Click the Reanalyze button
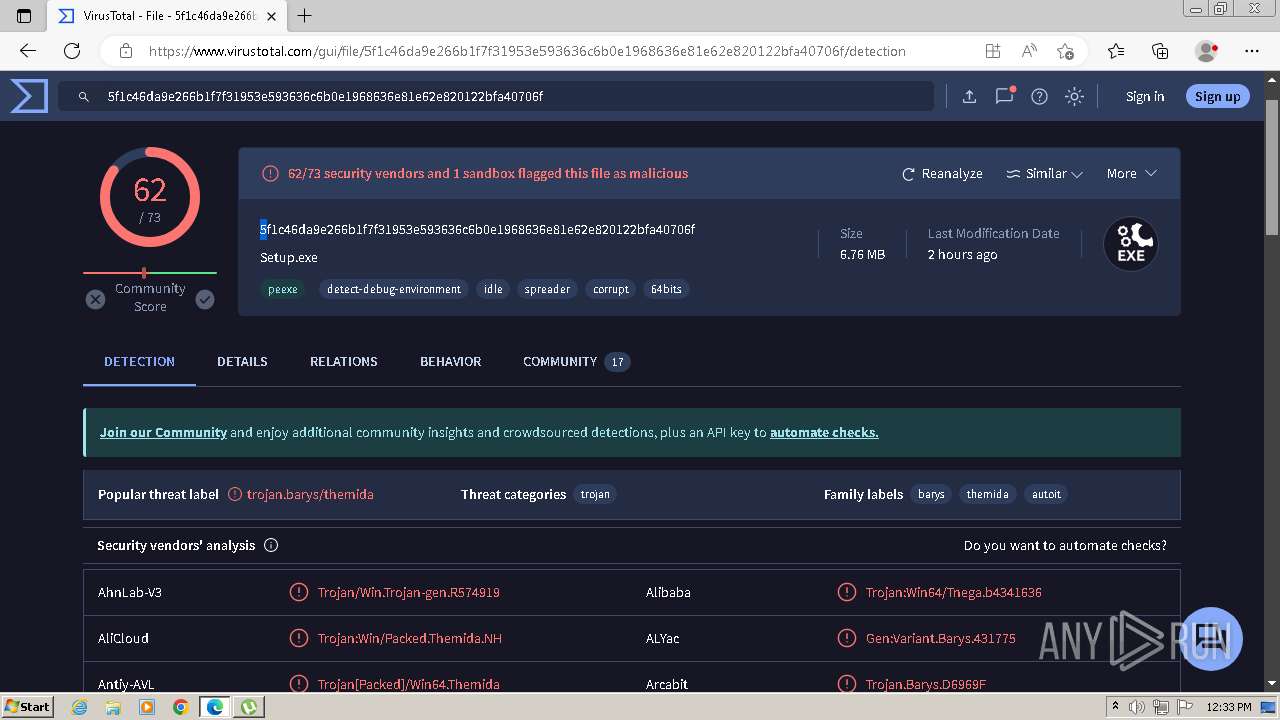The height and width of the screenshot is (720, 1280). [942, 174]
